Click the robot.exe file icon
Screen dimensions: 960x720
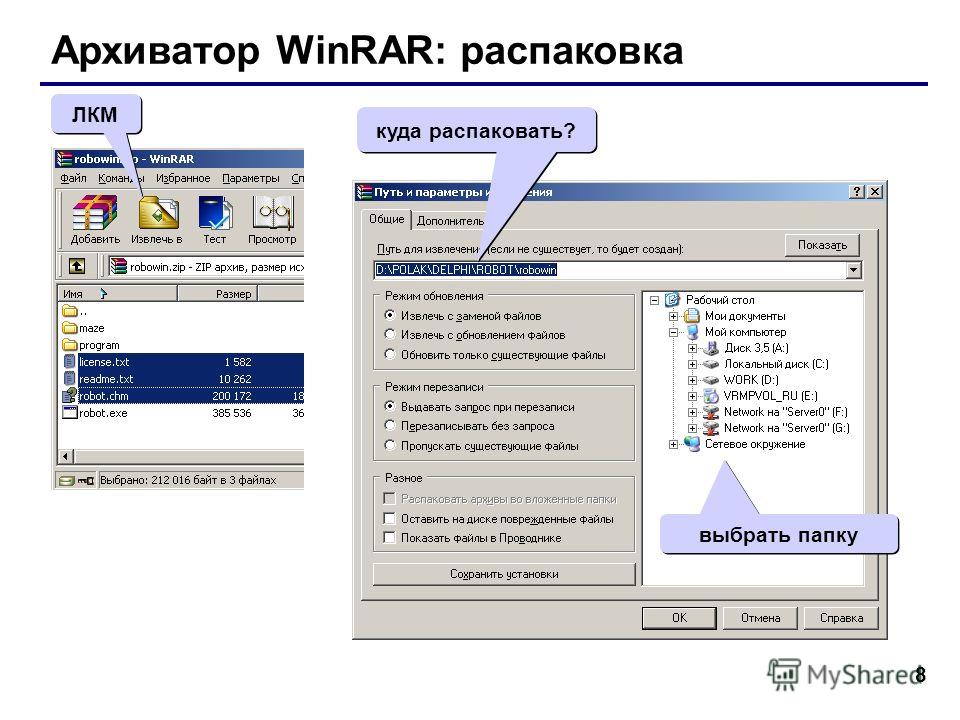click(69, 413)
